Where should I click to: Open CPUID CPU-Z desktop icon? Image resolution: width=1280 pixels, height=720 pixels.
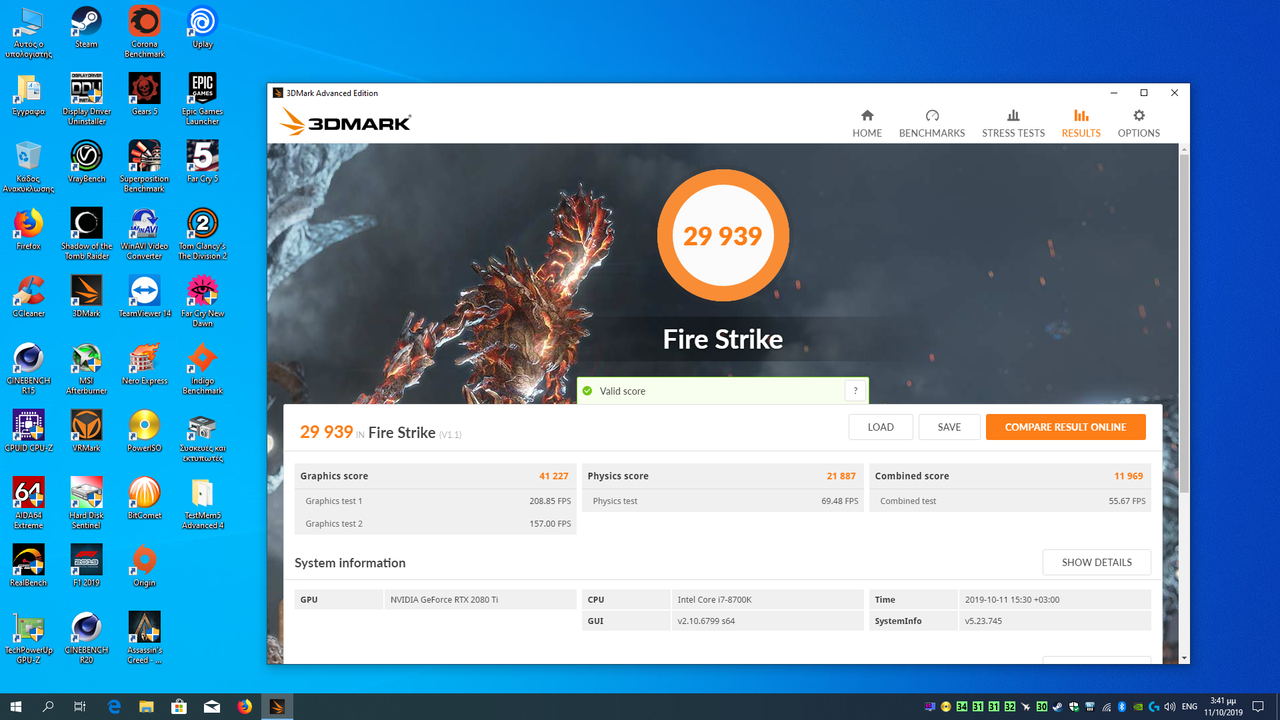click(x=28, y=431)
